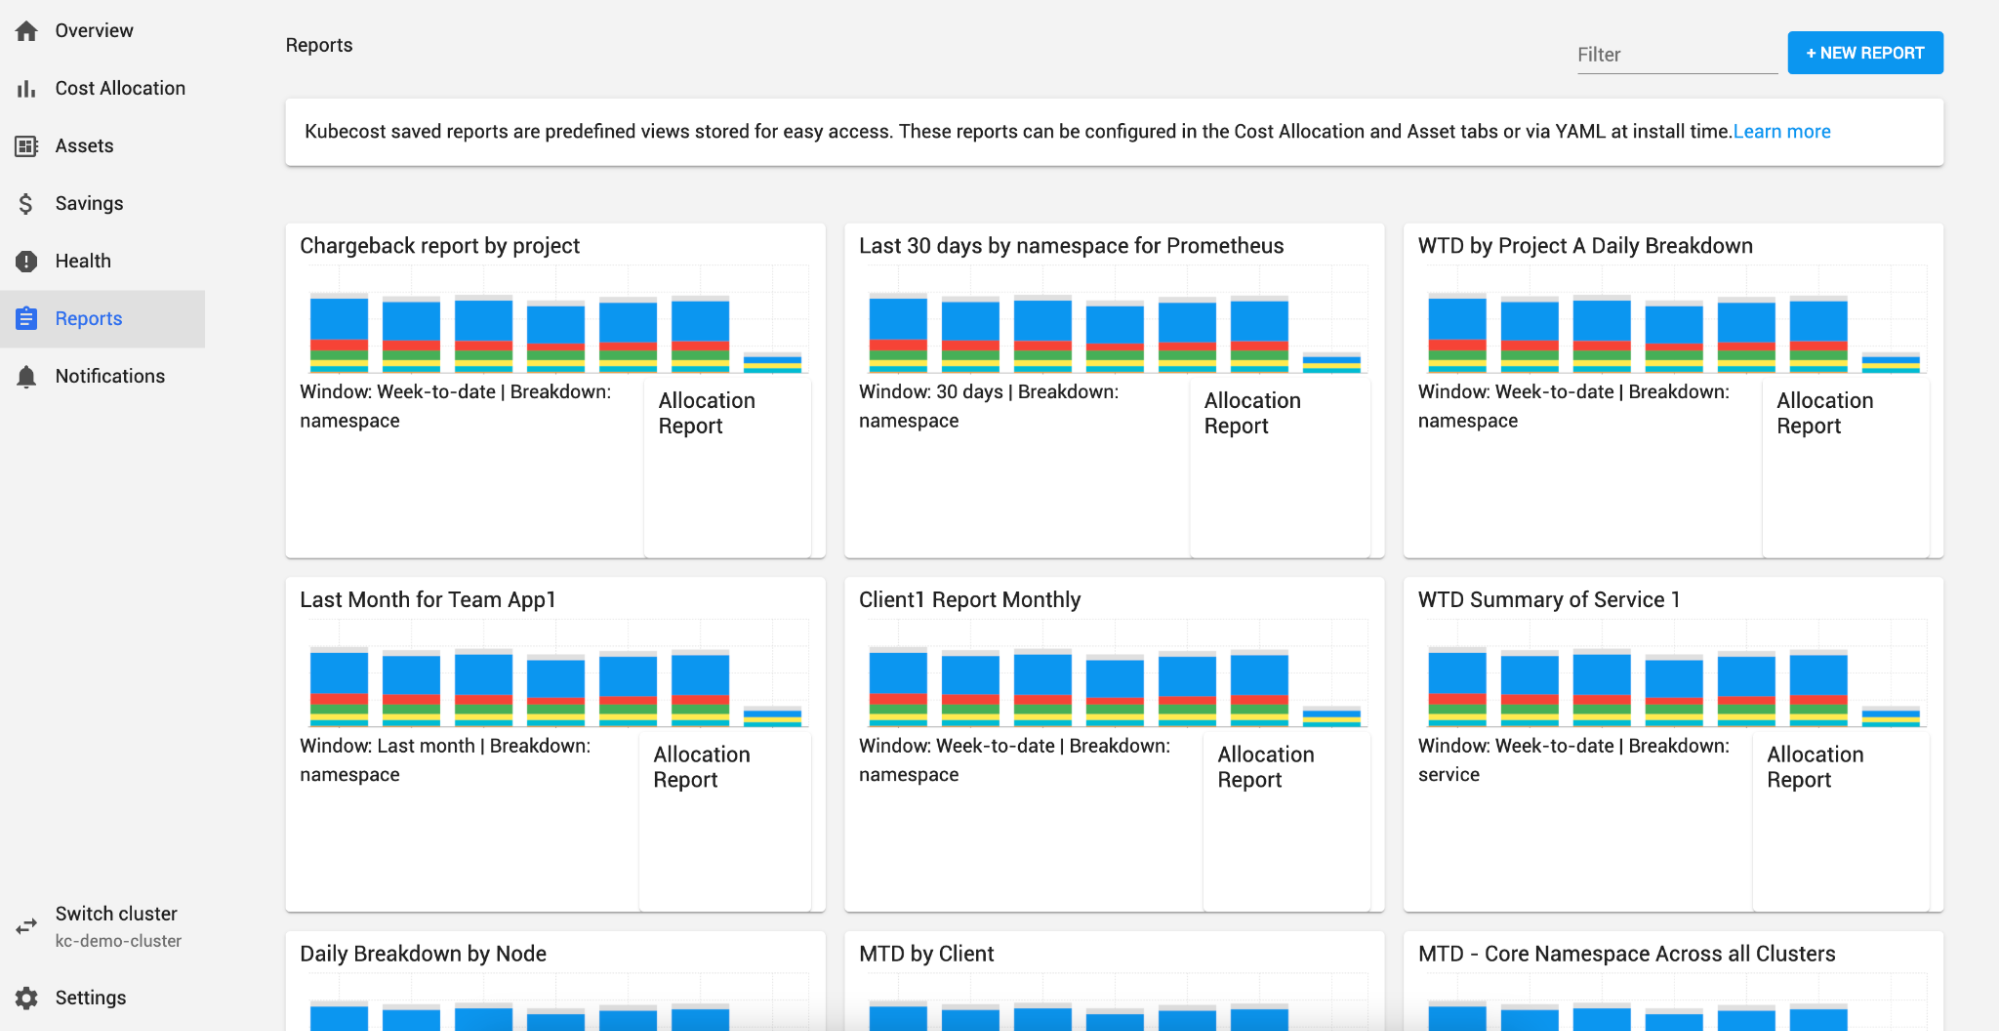Open Switch cluster option

[x=116, y=914]
